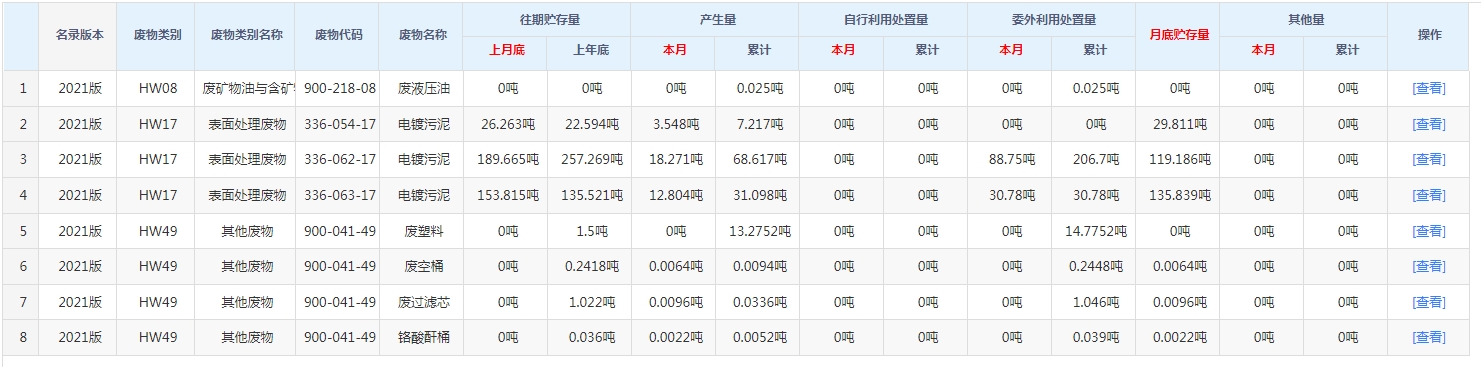The width and height of the screenshot is (1481, 367).
Task: Select the 月底贮存量 column header
Action: tap(1179, 34)
